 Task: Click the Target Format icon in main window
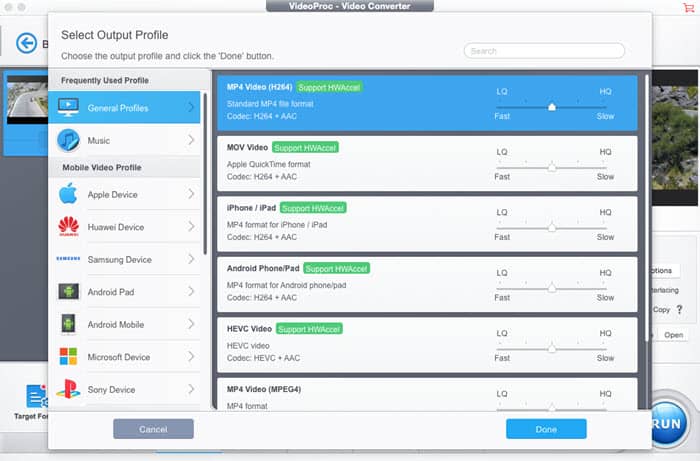click(x=36, y=396)
